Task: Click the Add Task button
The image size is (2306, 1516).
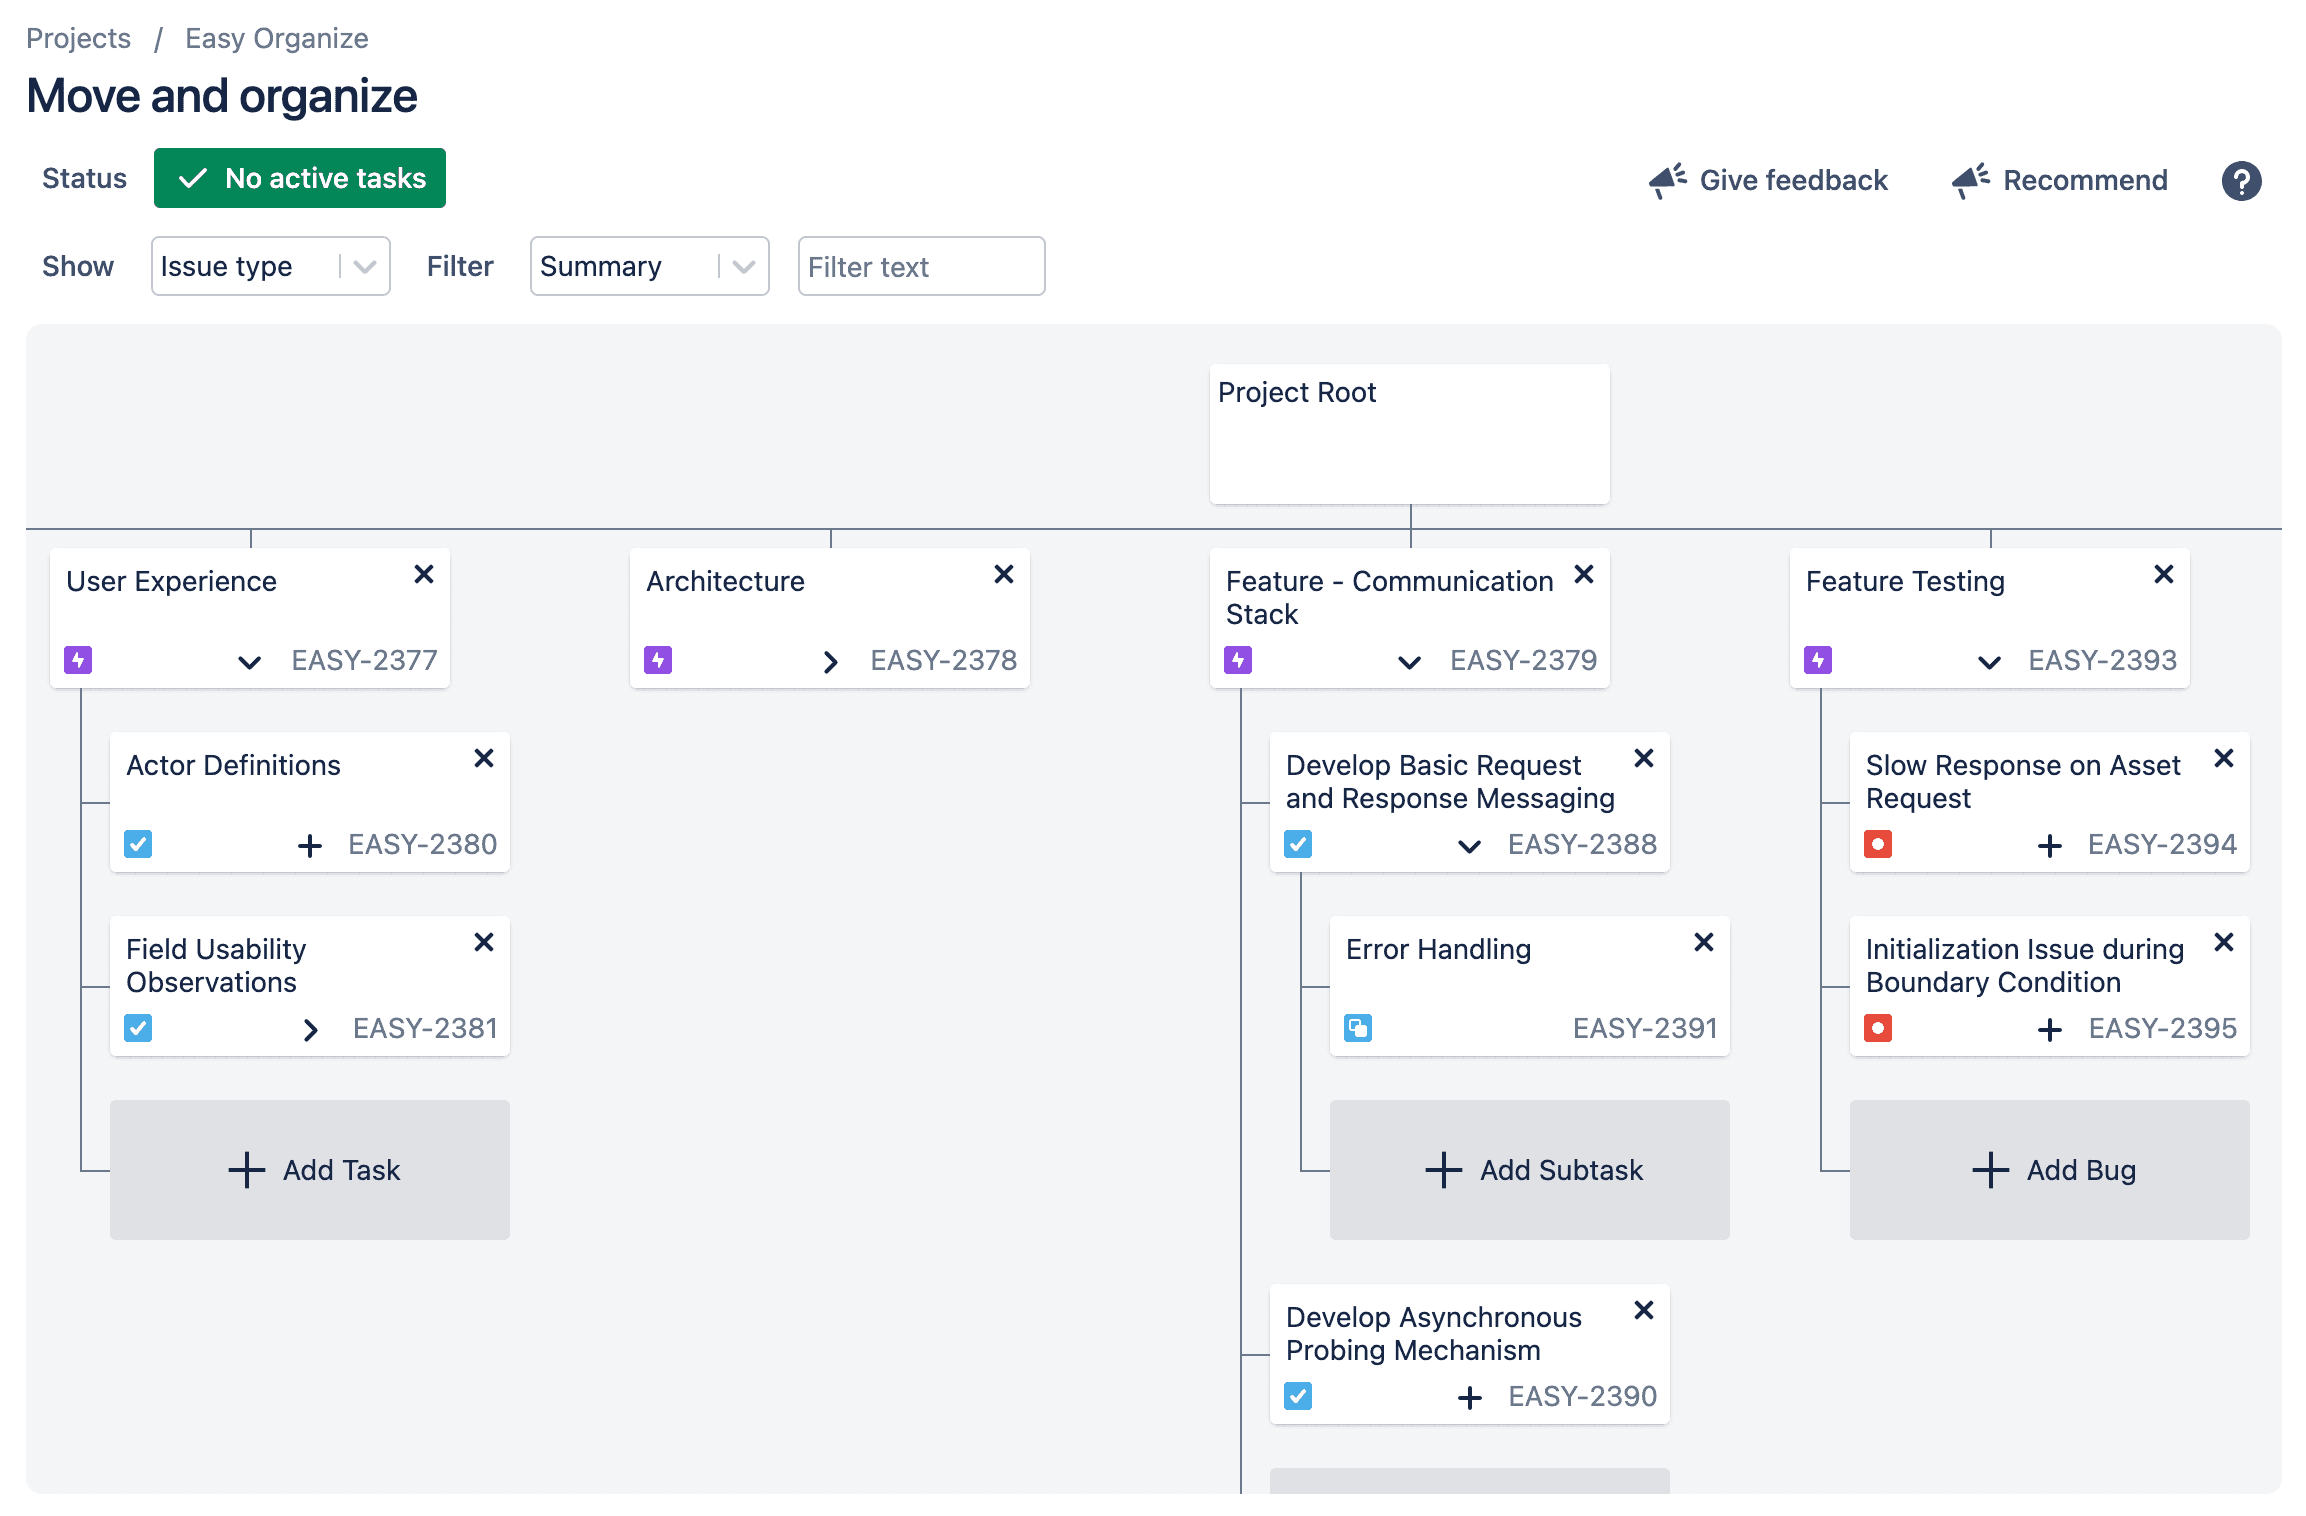Action: (x=310, y=1170)
